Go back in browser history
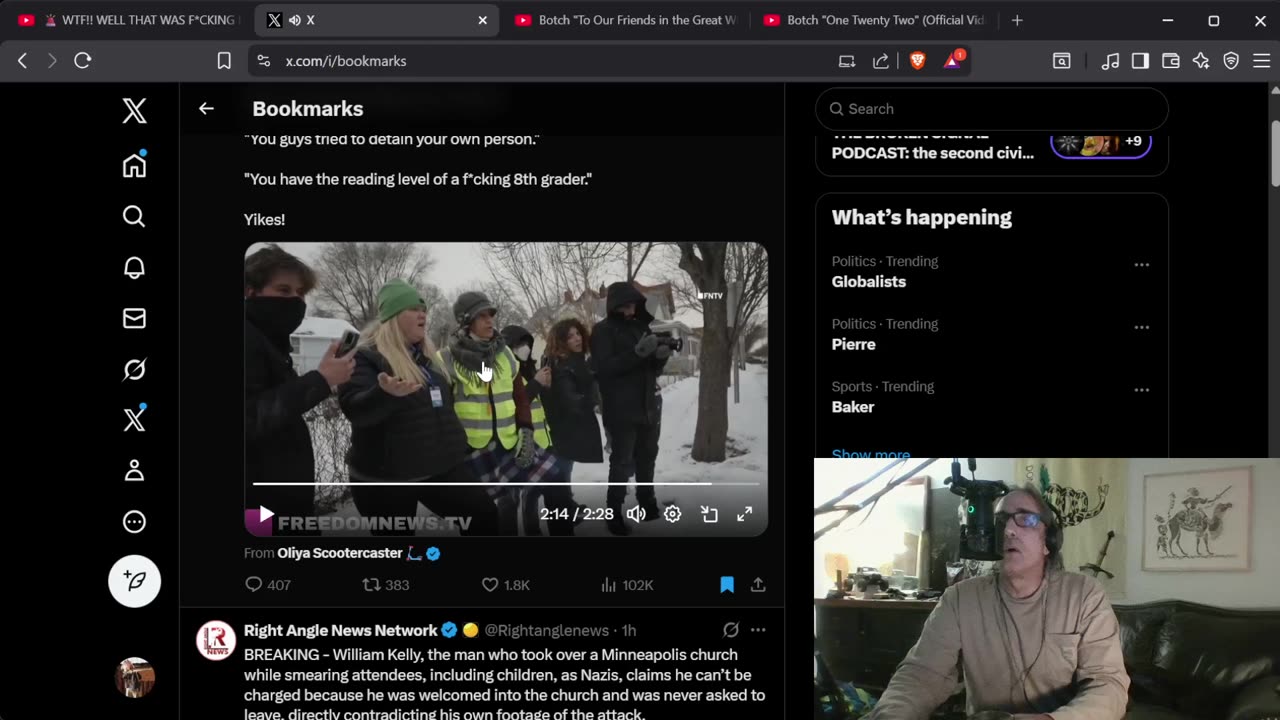Viewport: 1280px width, 720px height. click(22, 61)
